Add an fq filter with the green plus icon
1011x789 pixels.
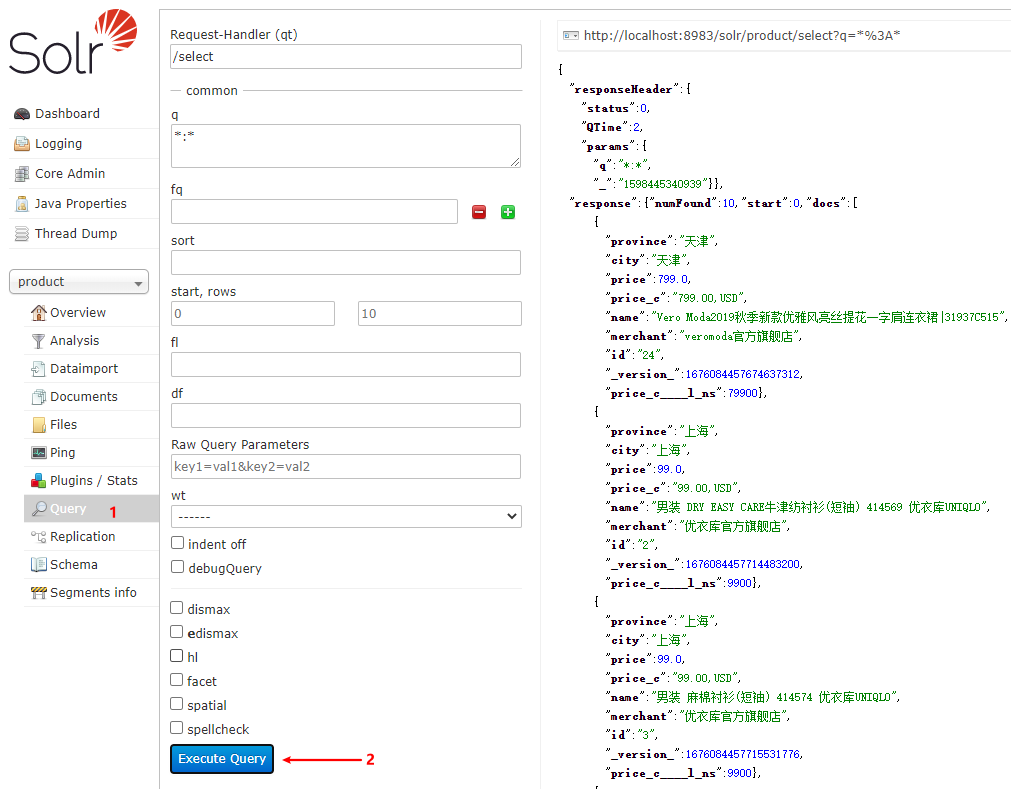click(508, 212)
